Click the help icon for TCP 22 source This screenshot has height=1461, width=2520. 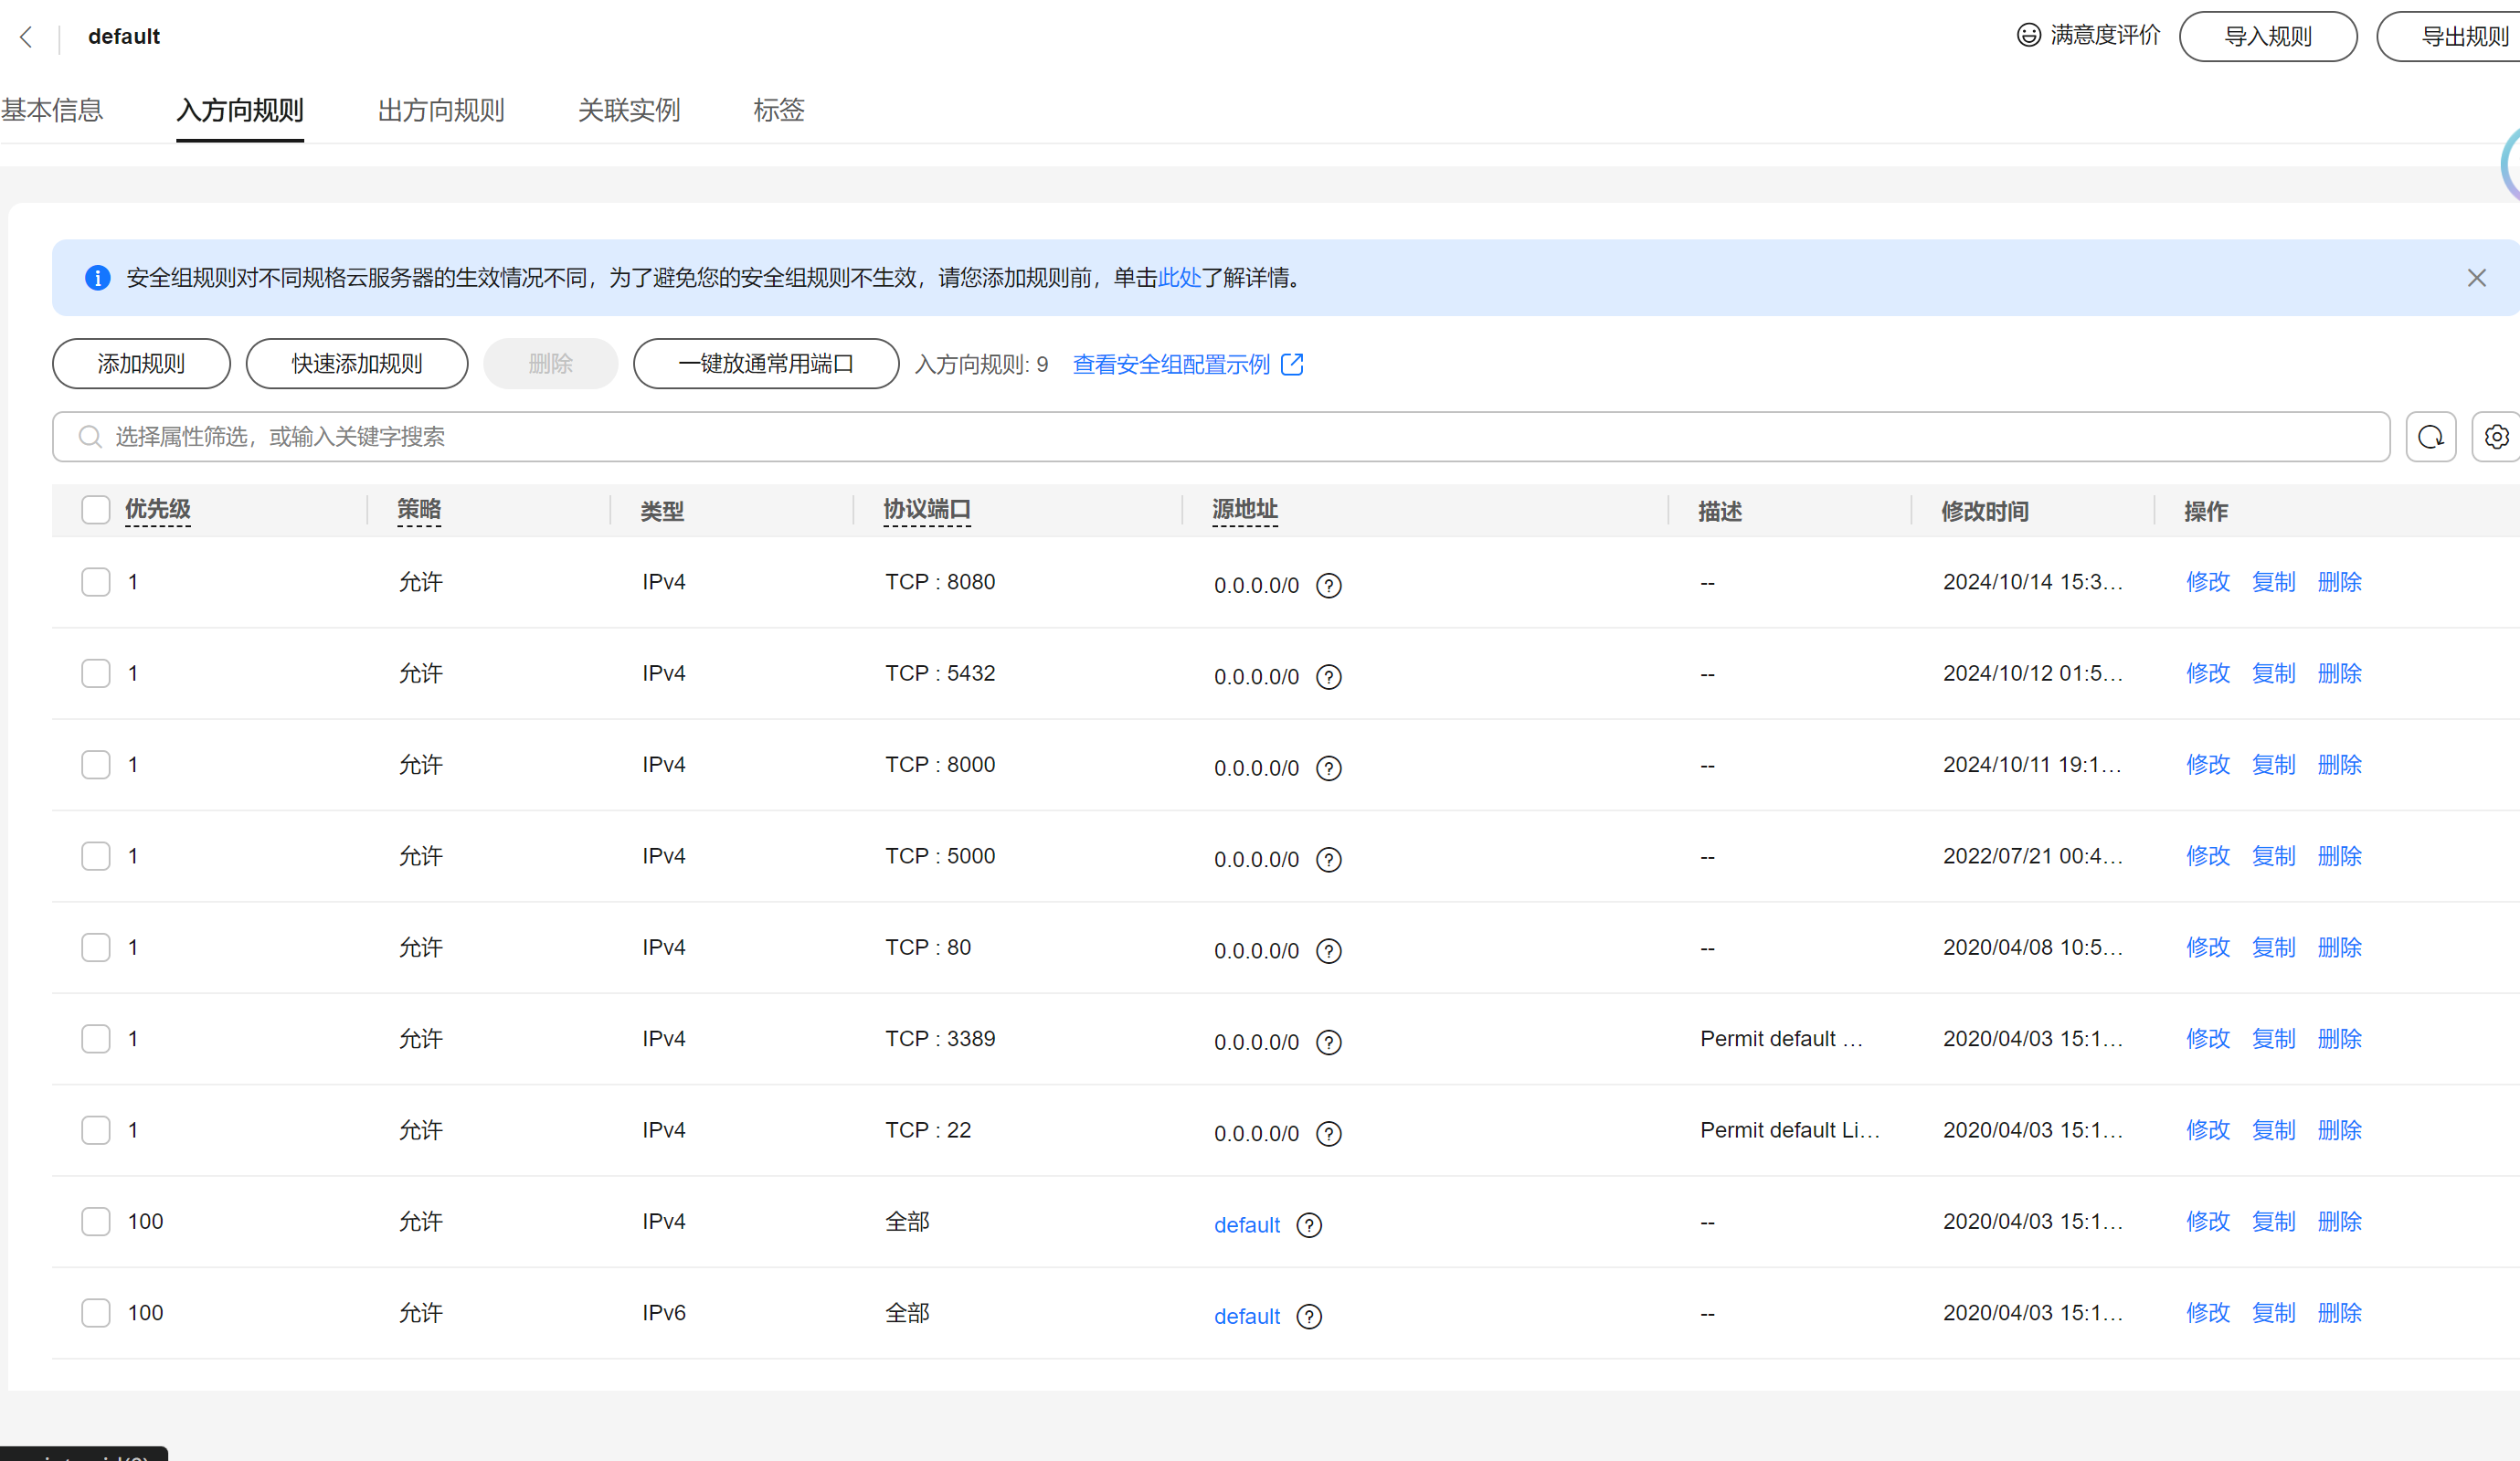[x=1328, y=1134]
